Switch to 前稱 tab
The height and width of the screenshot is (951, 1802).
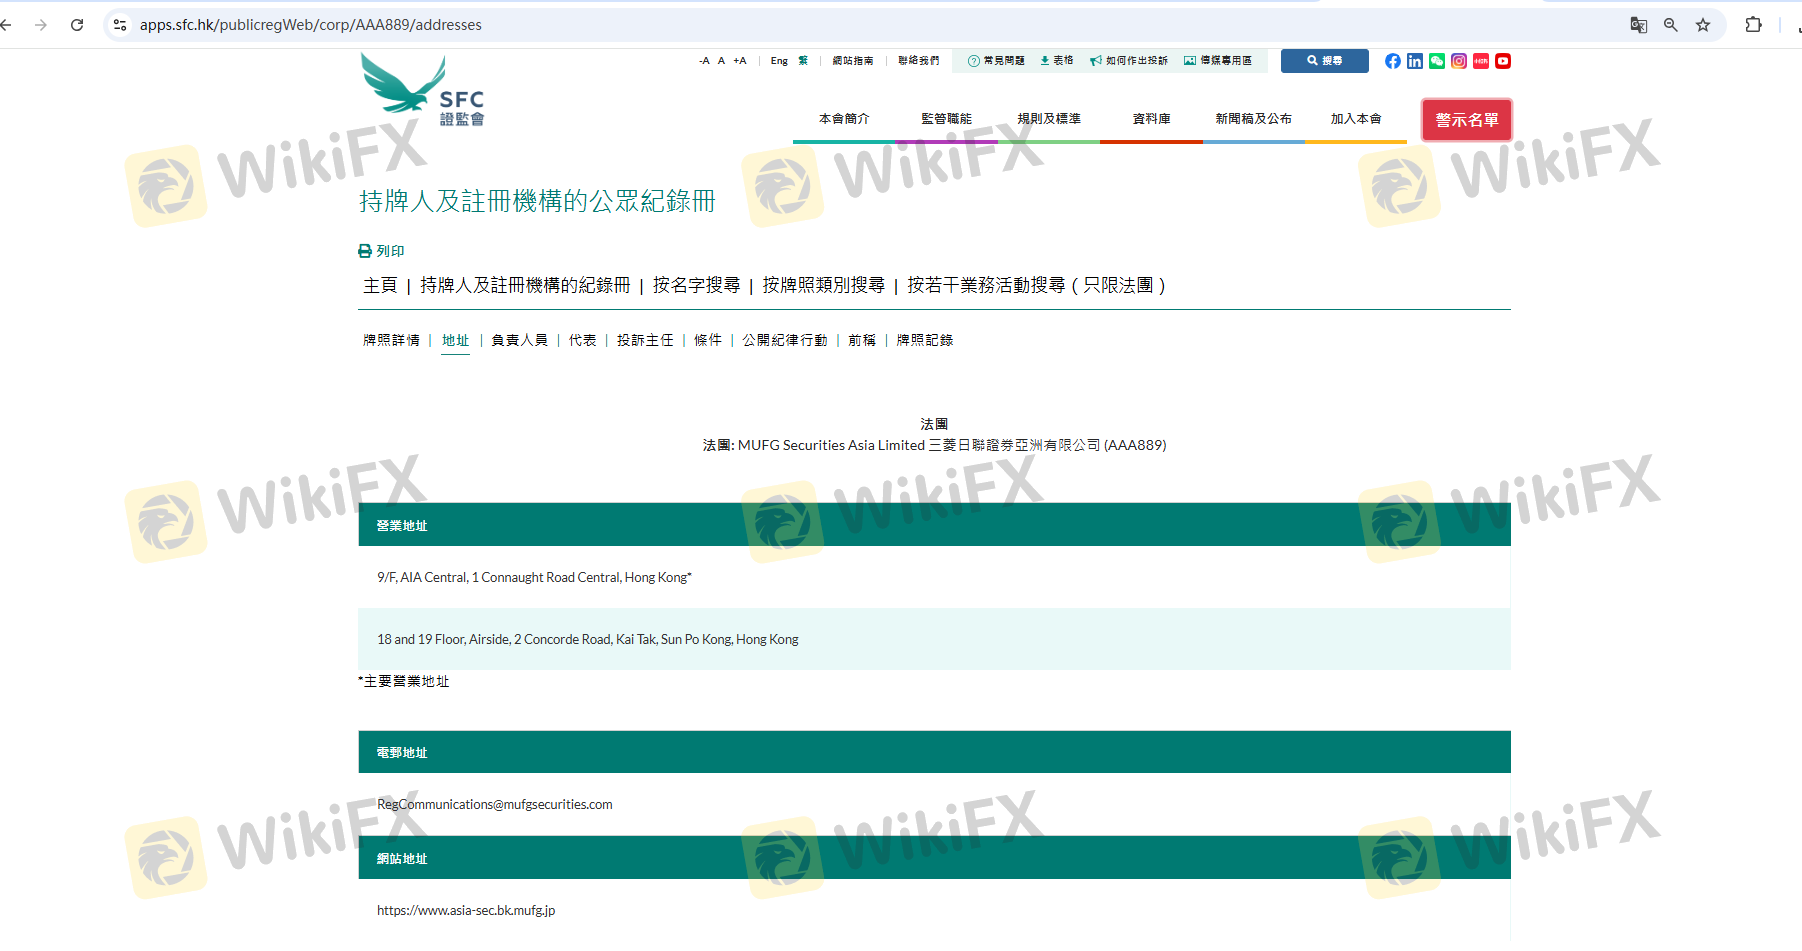(862, 341)
